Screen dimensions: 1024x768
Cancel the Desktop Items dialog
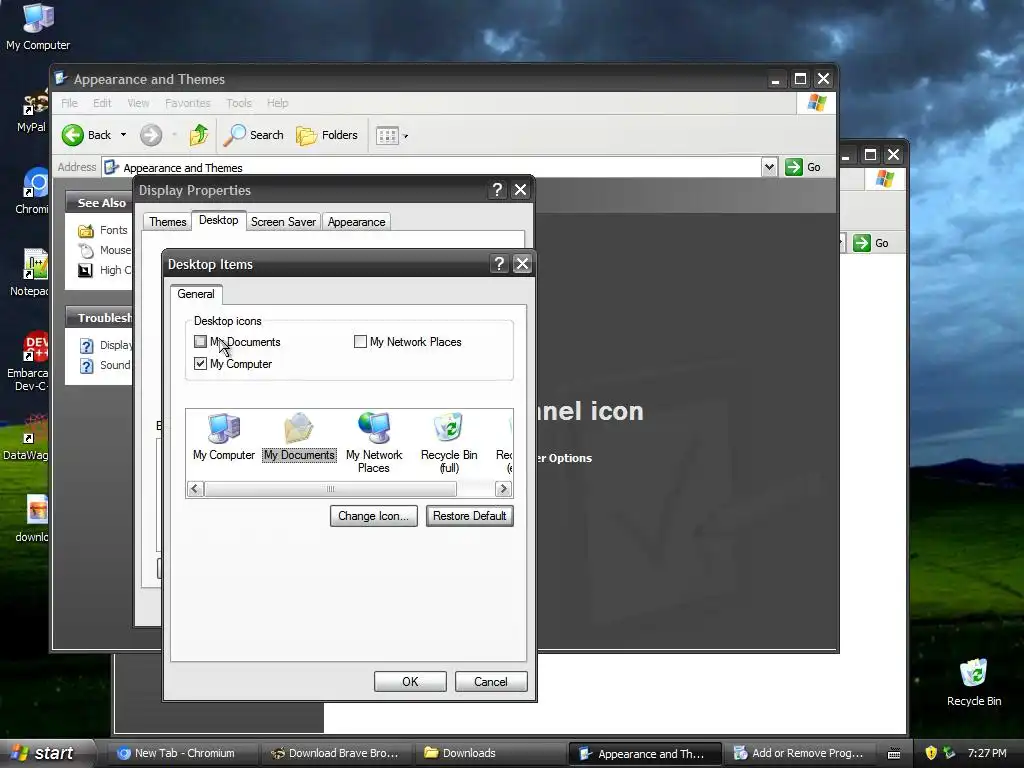[x=490, y=682]
